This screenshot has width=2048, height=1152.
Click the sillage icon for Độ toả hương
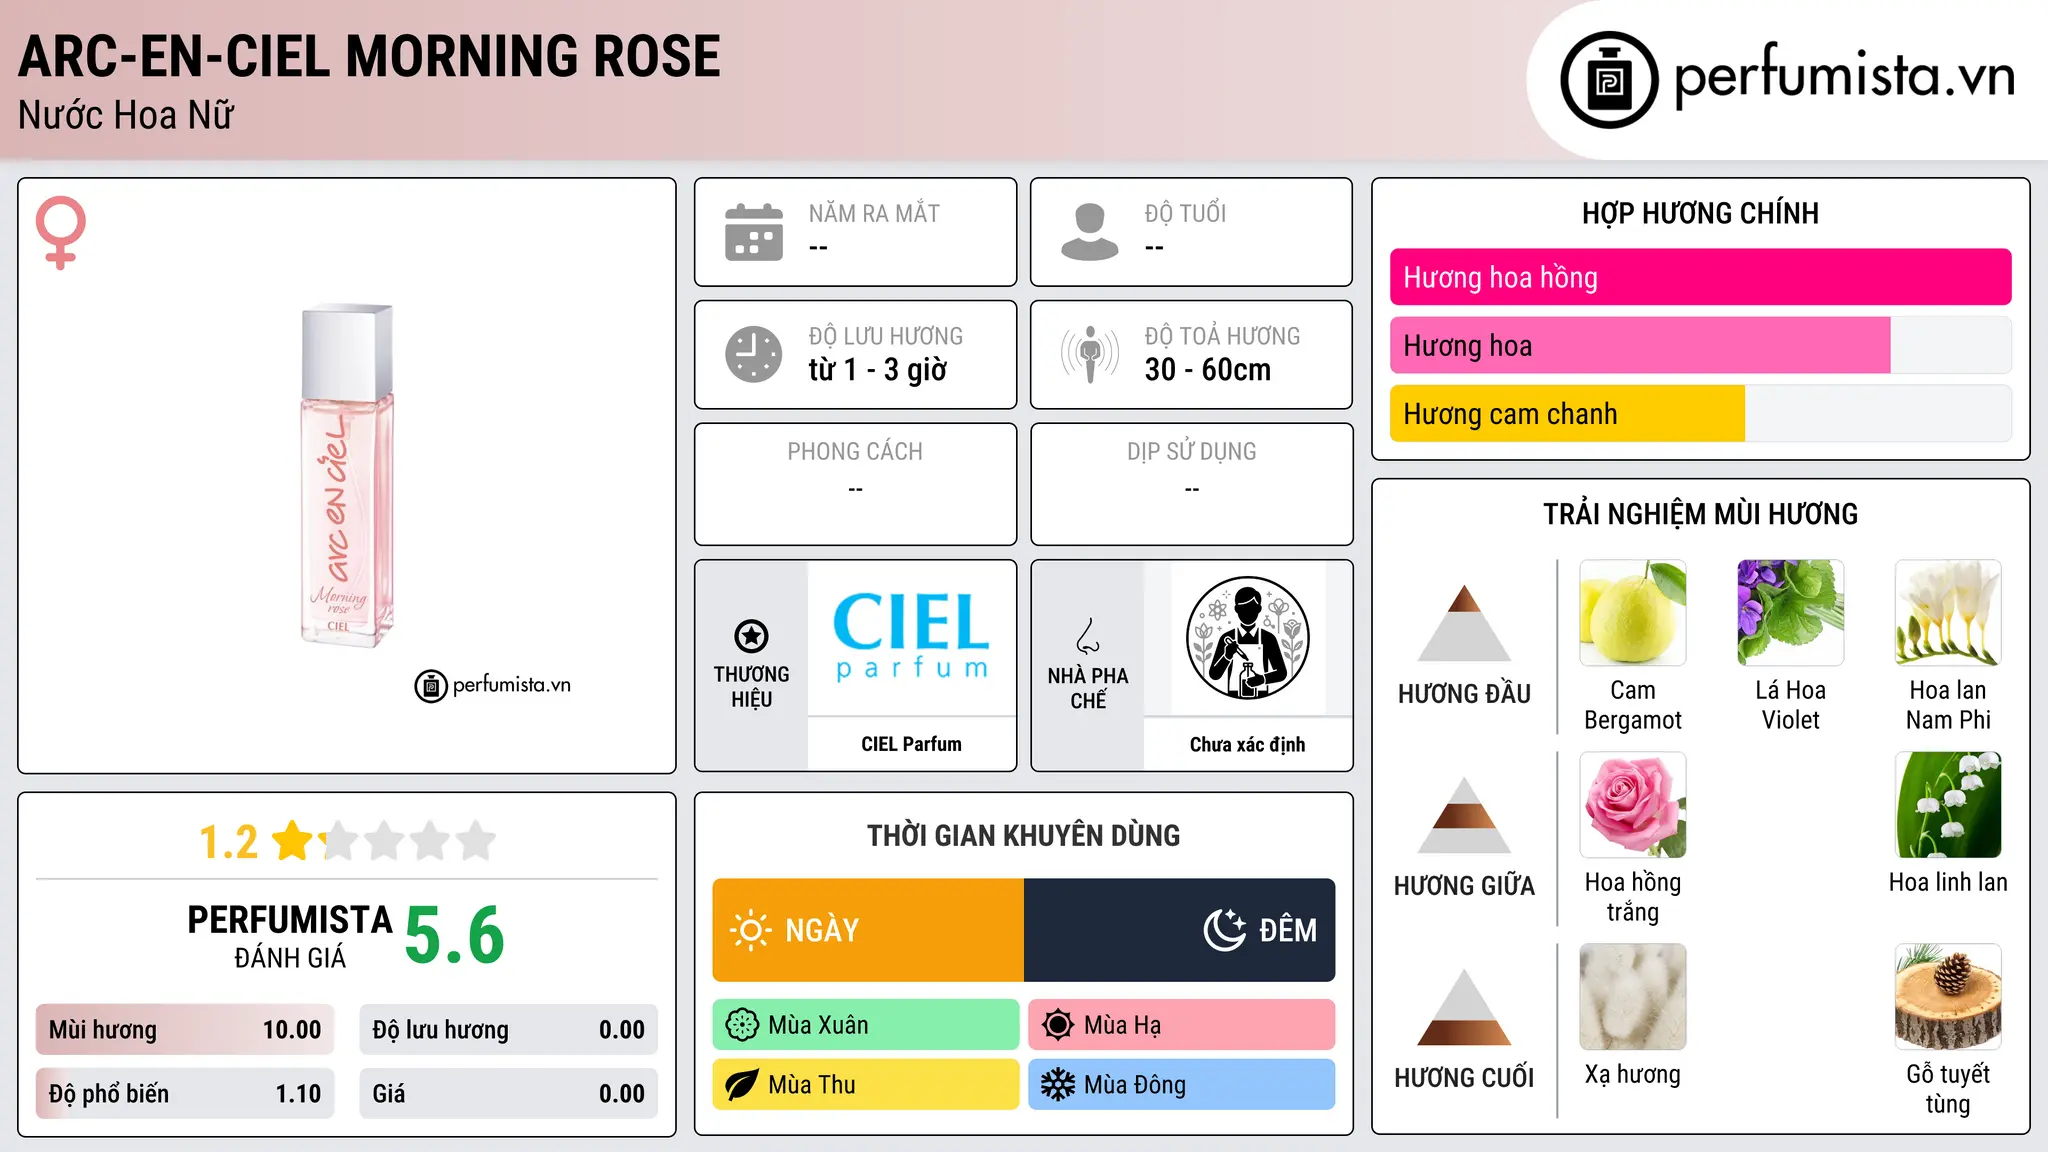tap(1090, 354)
